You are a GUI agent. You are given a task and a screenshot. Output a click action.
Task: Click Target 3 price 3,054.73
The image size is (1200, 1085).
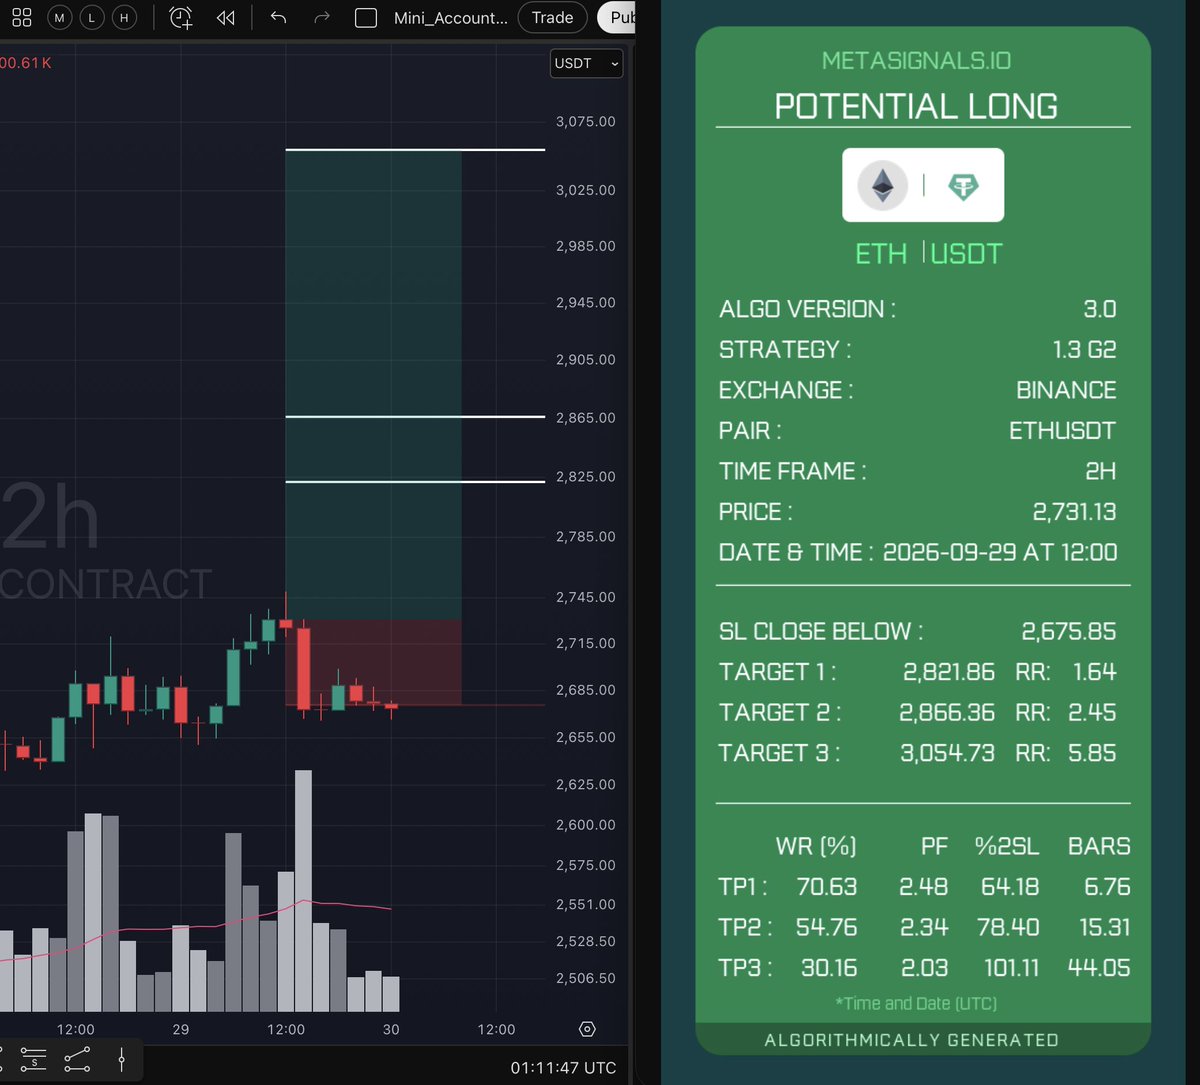point(947,753)
